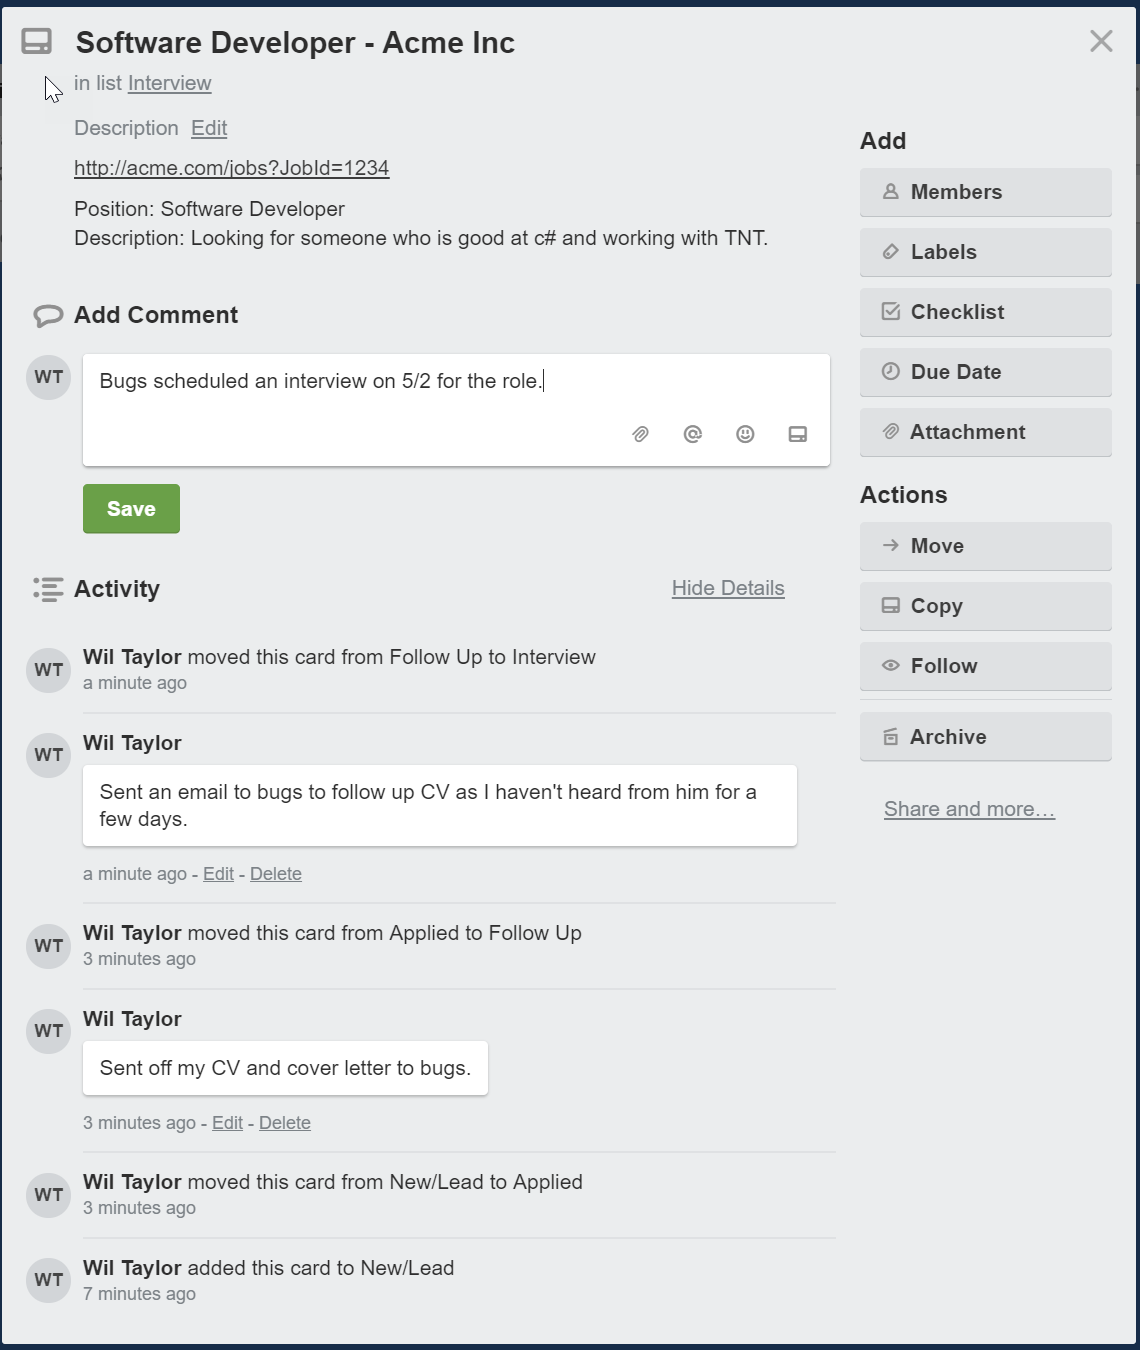This screenshot has width=1140, height=1350.
Task: Edit the card description
Action: 209,128
